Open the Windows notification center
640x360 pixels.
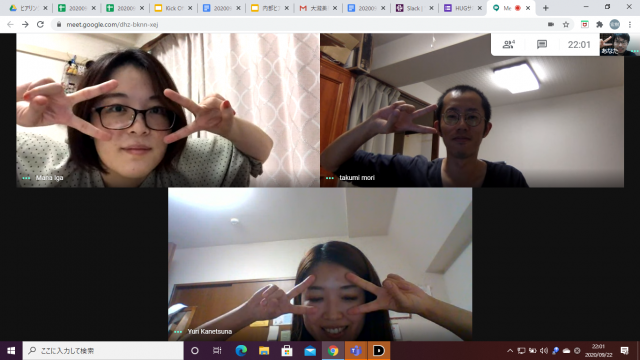(x=624, y=351)
